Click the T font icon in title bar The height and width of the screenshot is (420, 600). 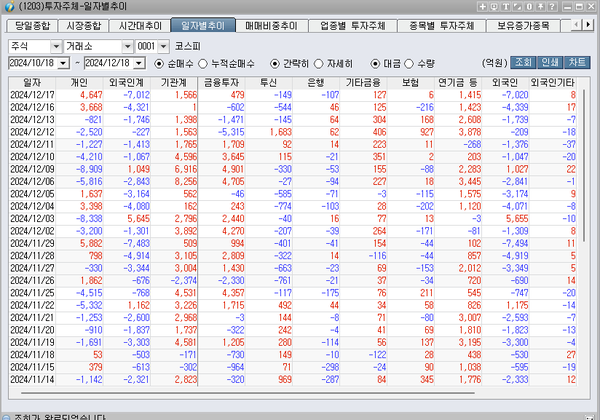(506, 7)
